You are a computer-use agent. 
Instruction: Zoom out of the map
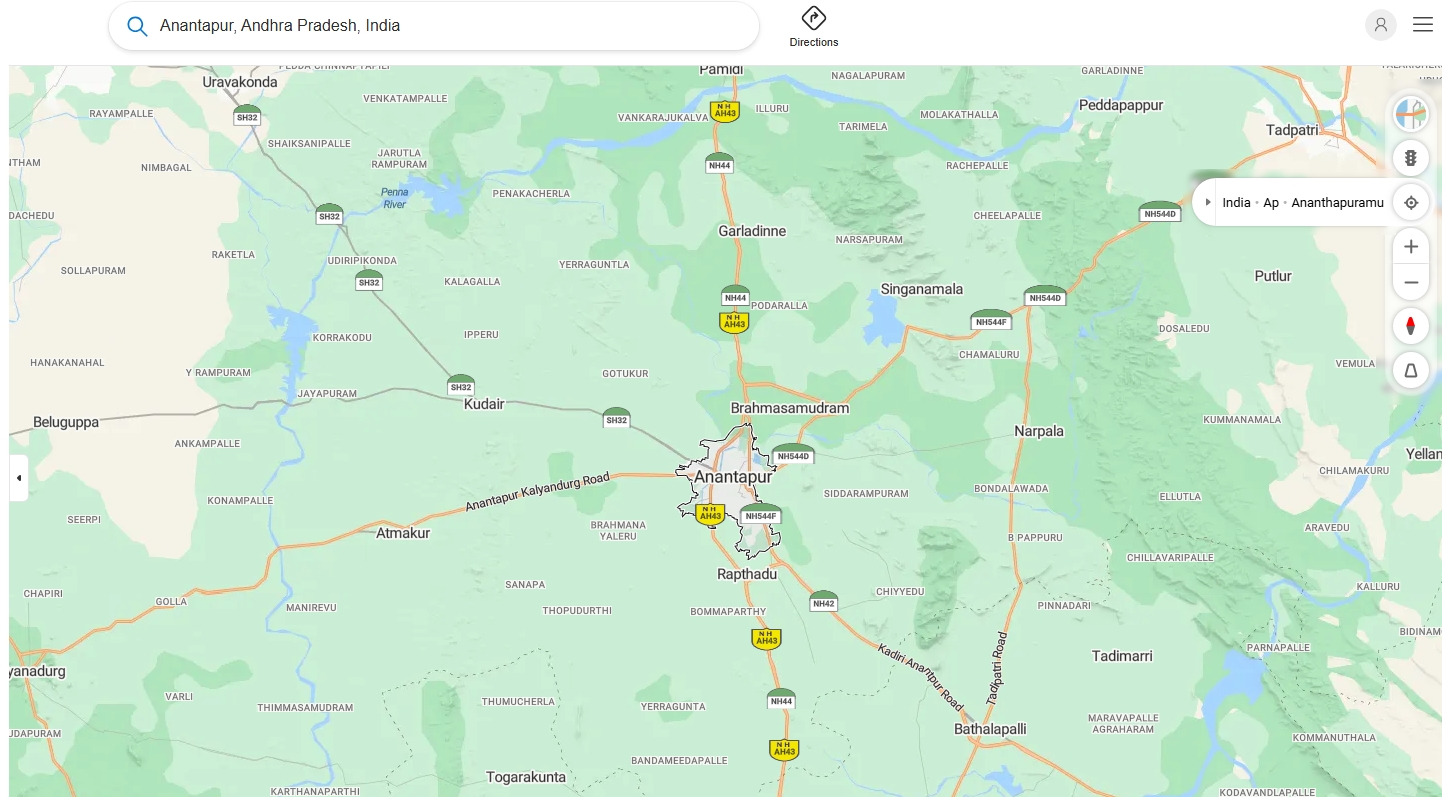coord(1411,283)
